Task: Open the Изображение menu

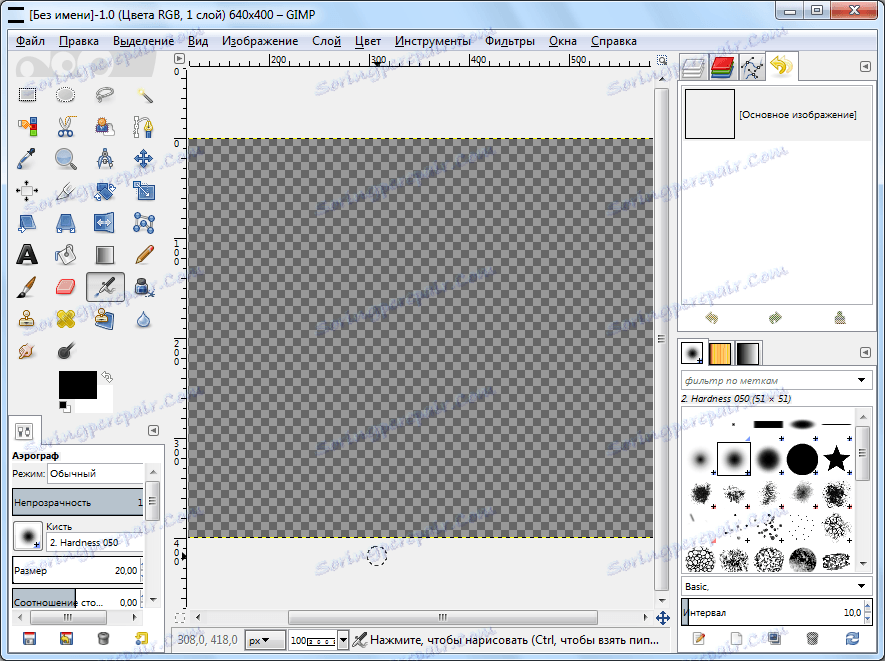Action: pyautogui.click(x=260, y=41)
